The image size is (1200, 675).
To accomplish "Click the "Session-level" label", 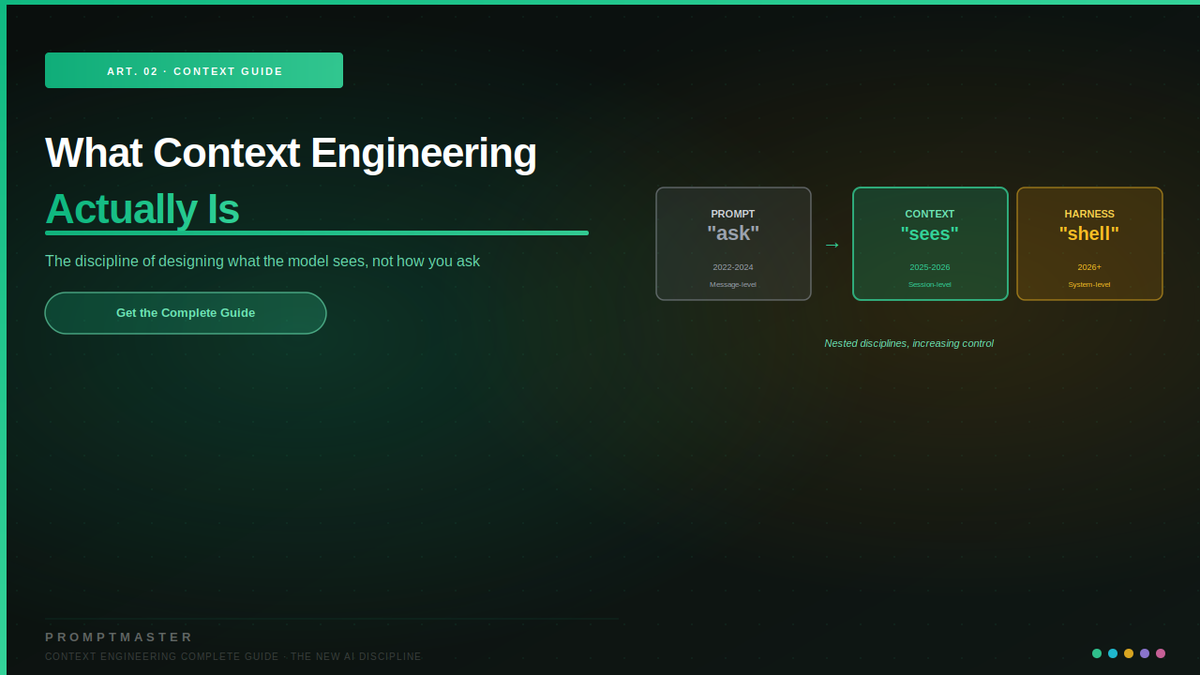I will 930,285.
